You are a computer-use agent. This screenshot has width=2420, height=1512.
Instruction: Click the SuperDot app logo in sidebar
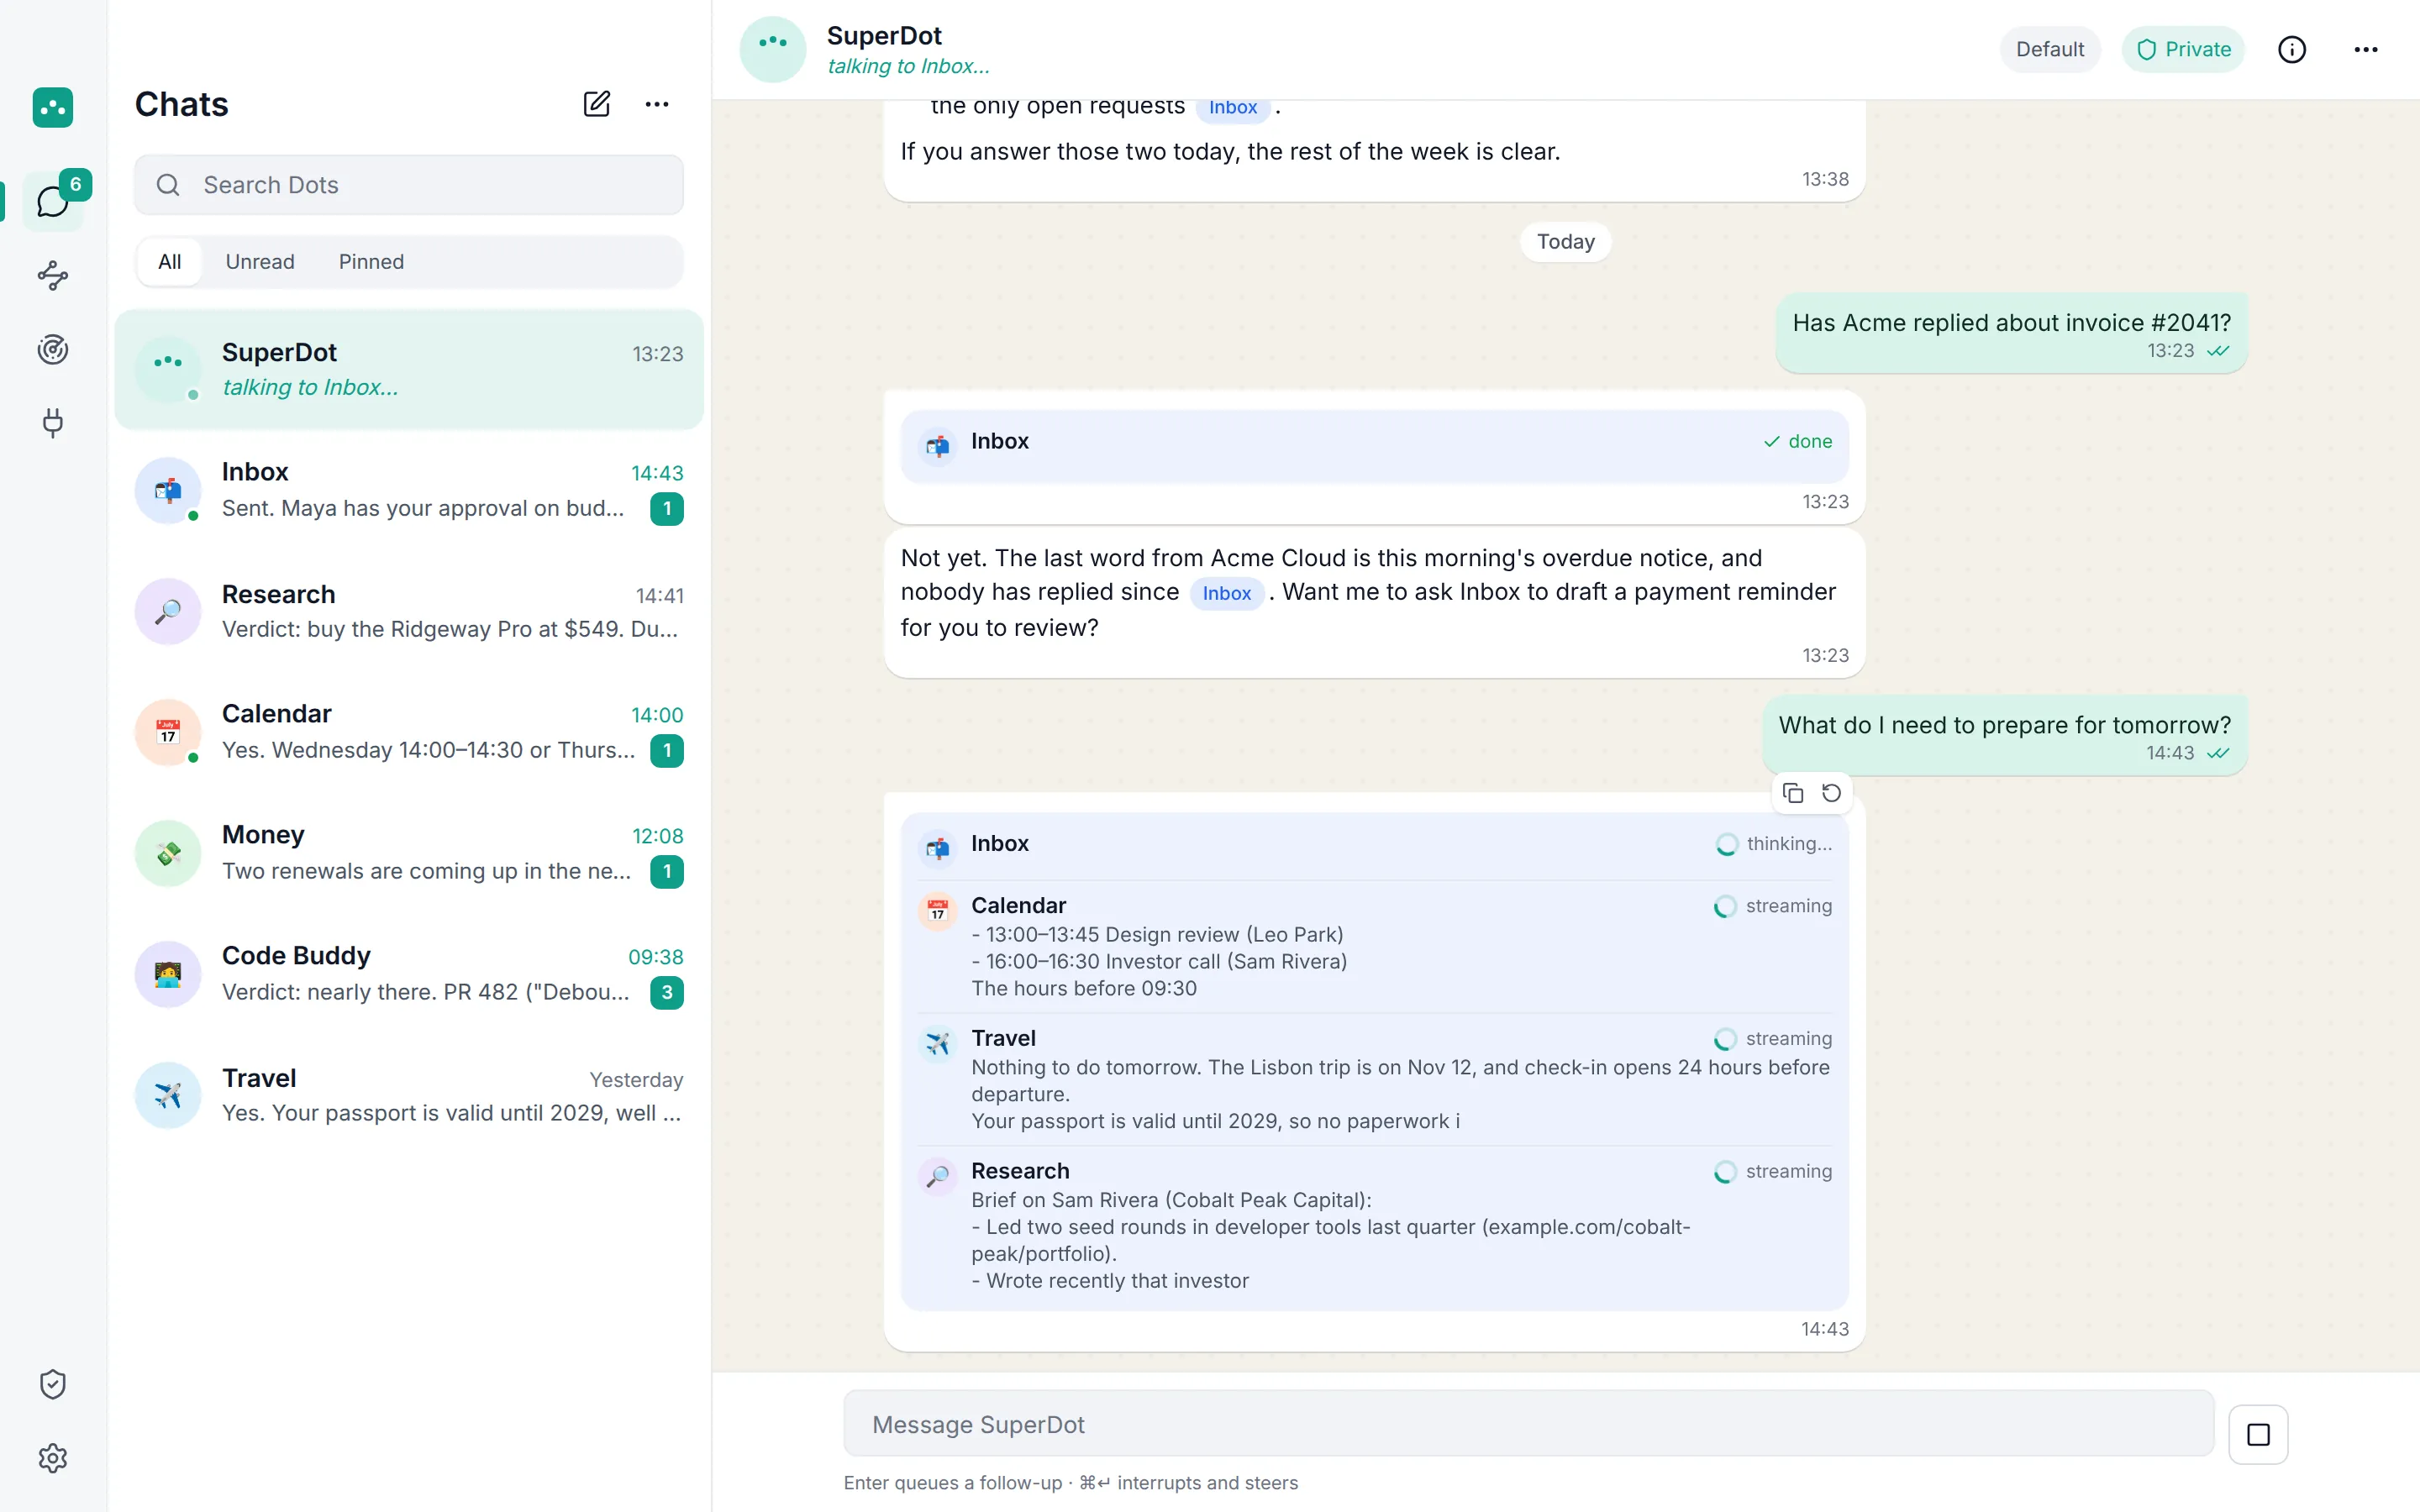pos(53,107)
